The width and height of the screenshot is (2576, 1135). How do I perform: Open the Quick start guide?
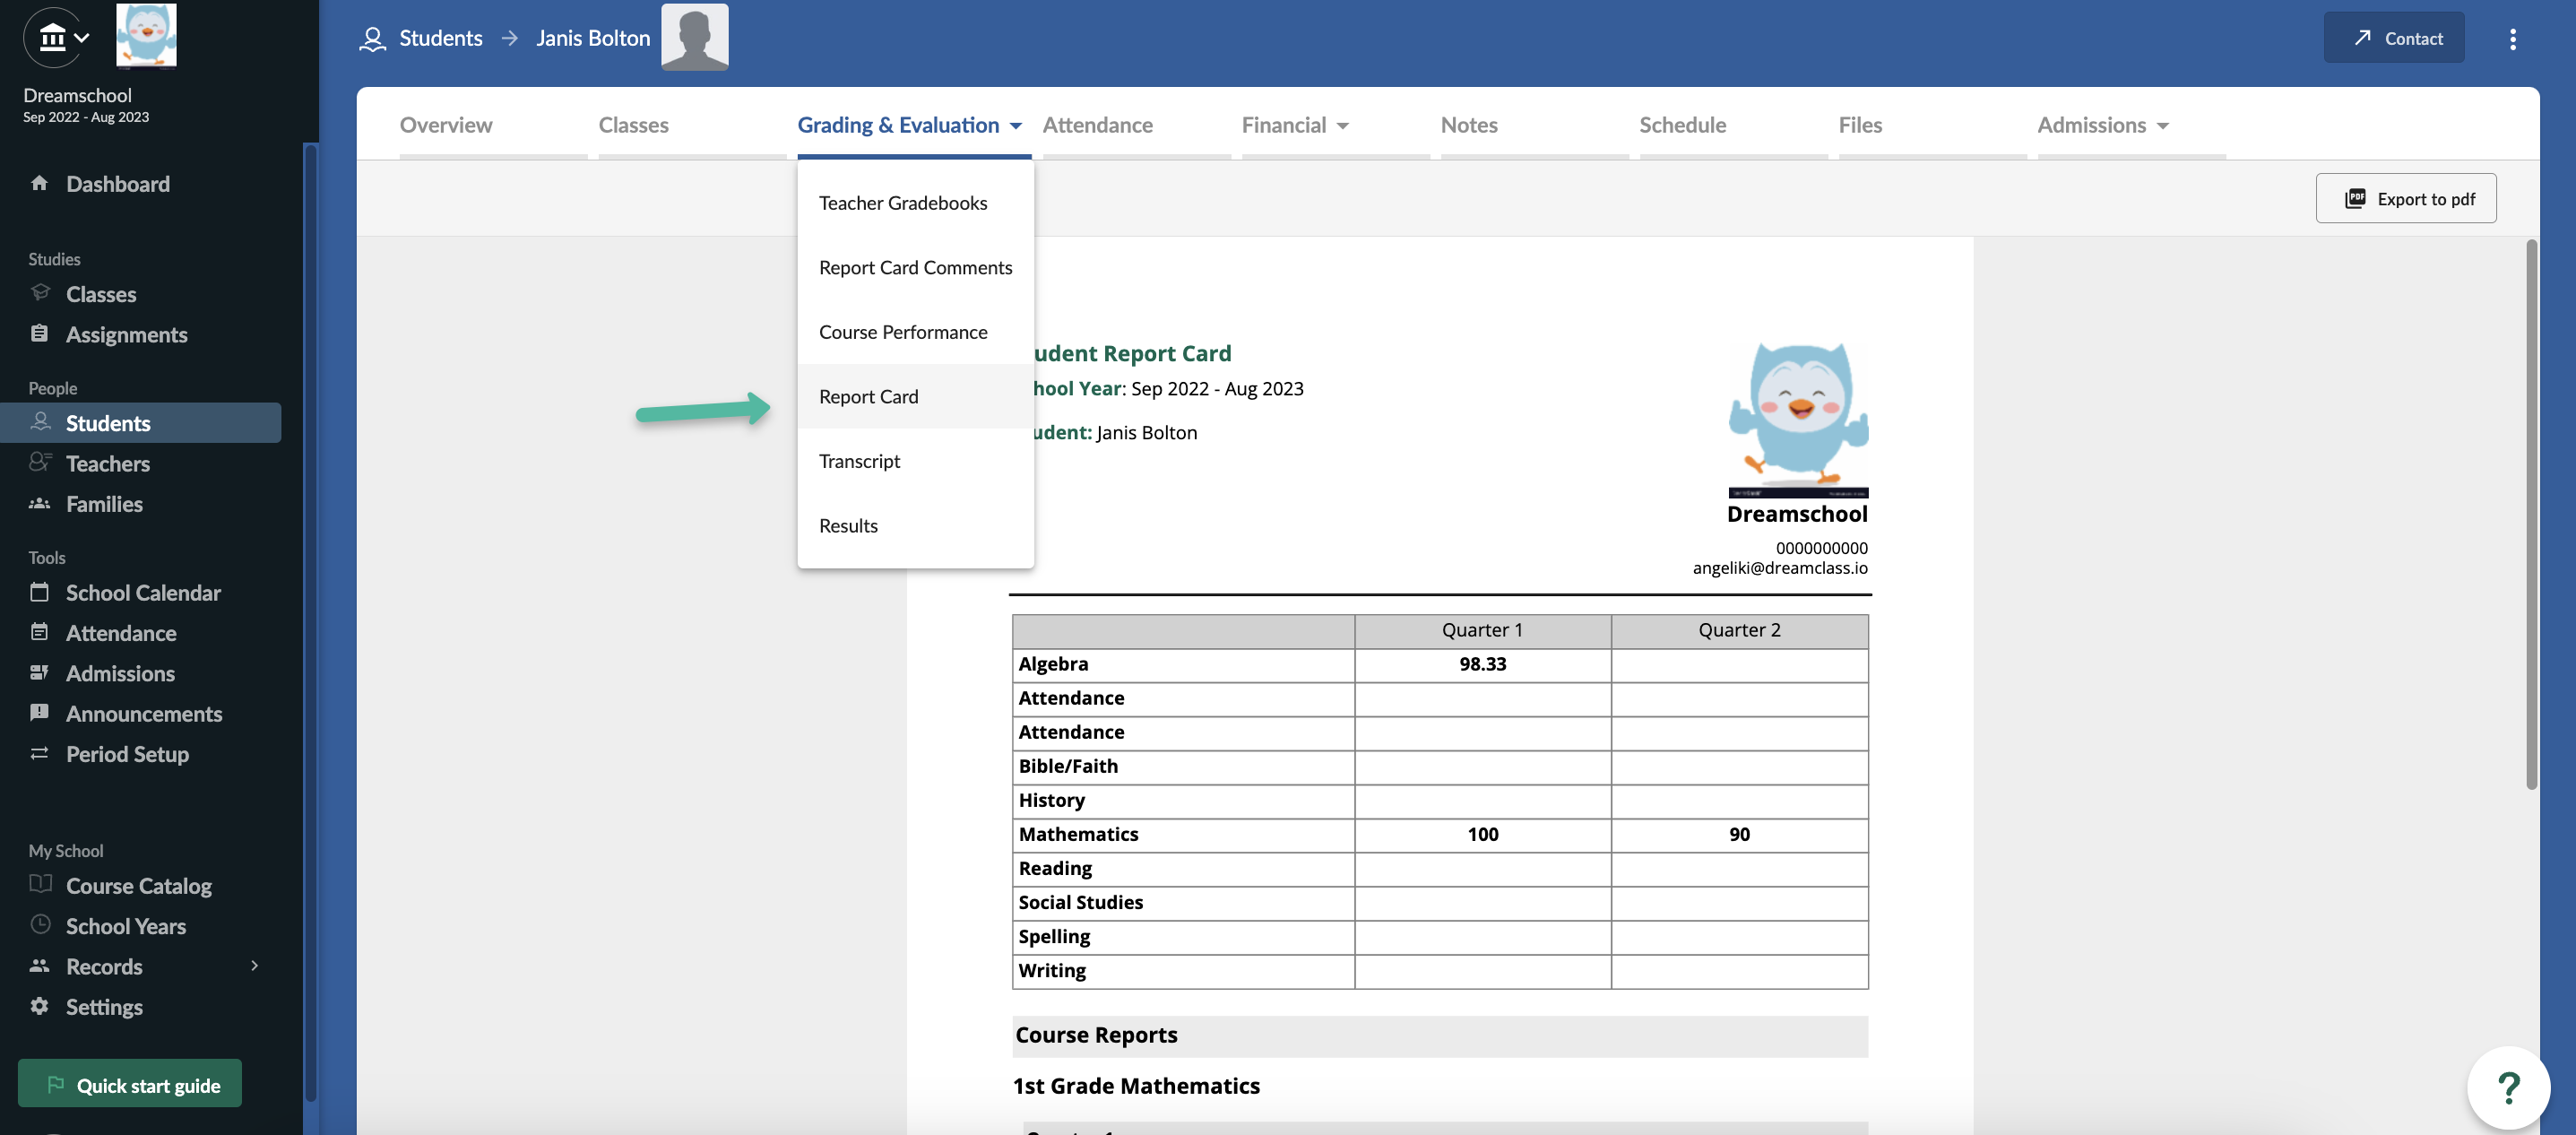130,1083
